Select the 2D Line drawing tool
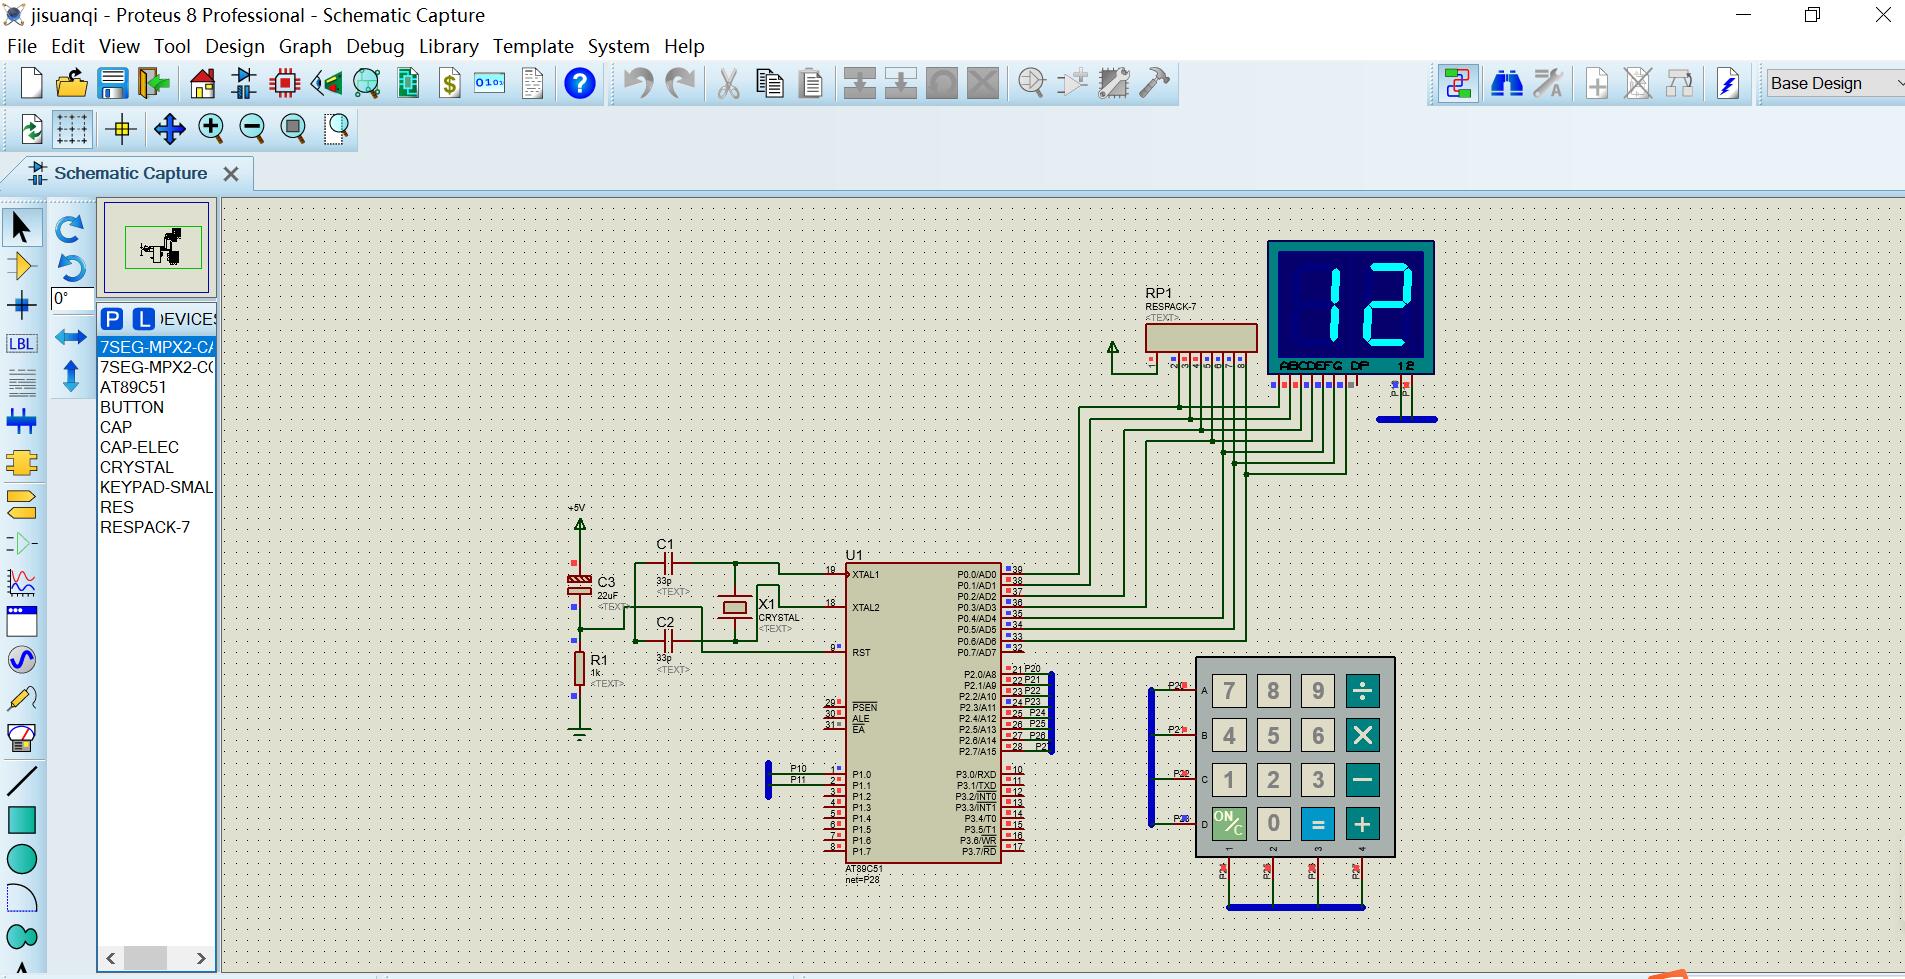The image size is (1905, 979). (x=21, y=781)
